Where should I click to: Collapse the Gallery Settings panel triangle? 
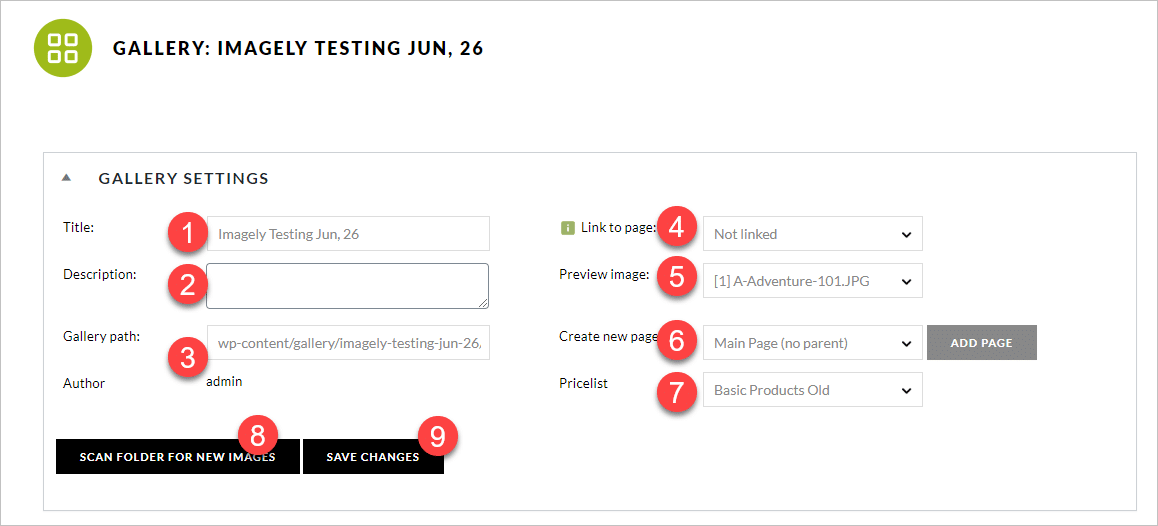(66, 178)
